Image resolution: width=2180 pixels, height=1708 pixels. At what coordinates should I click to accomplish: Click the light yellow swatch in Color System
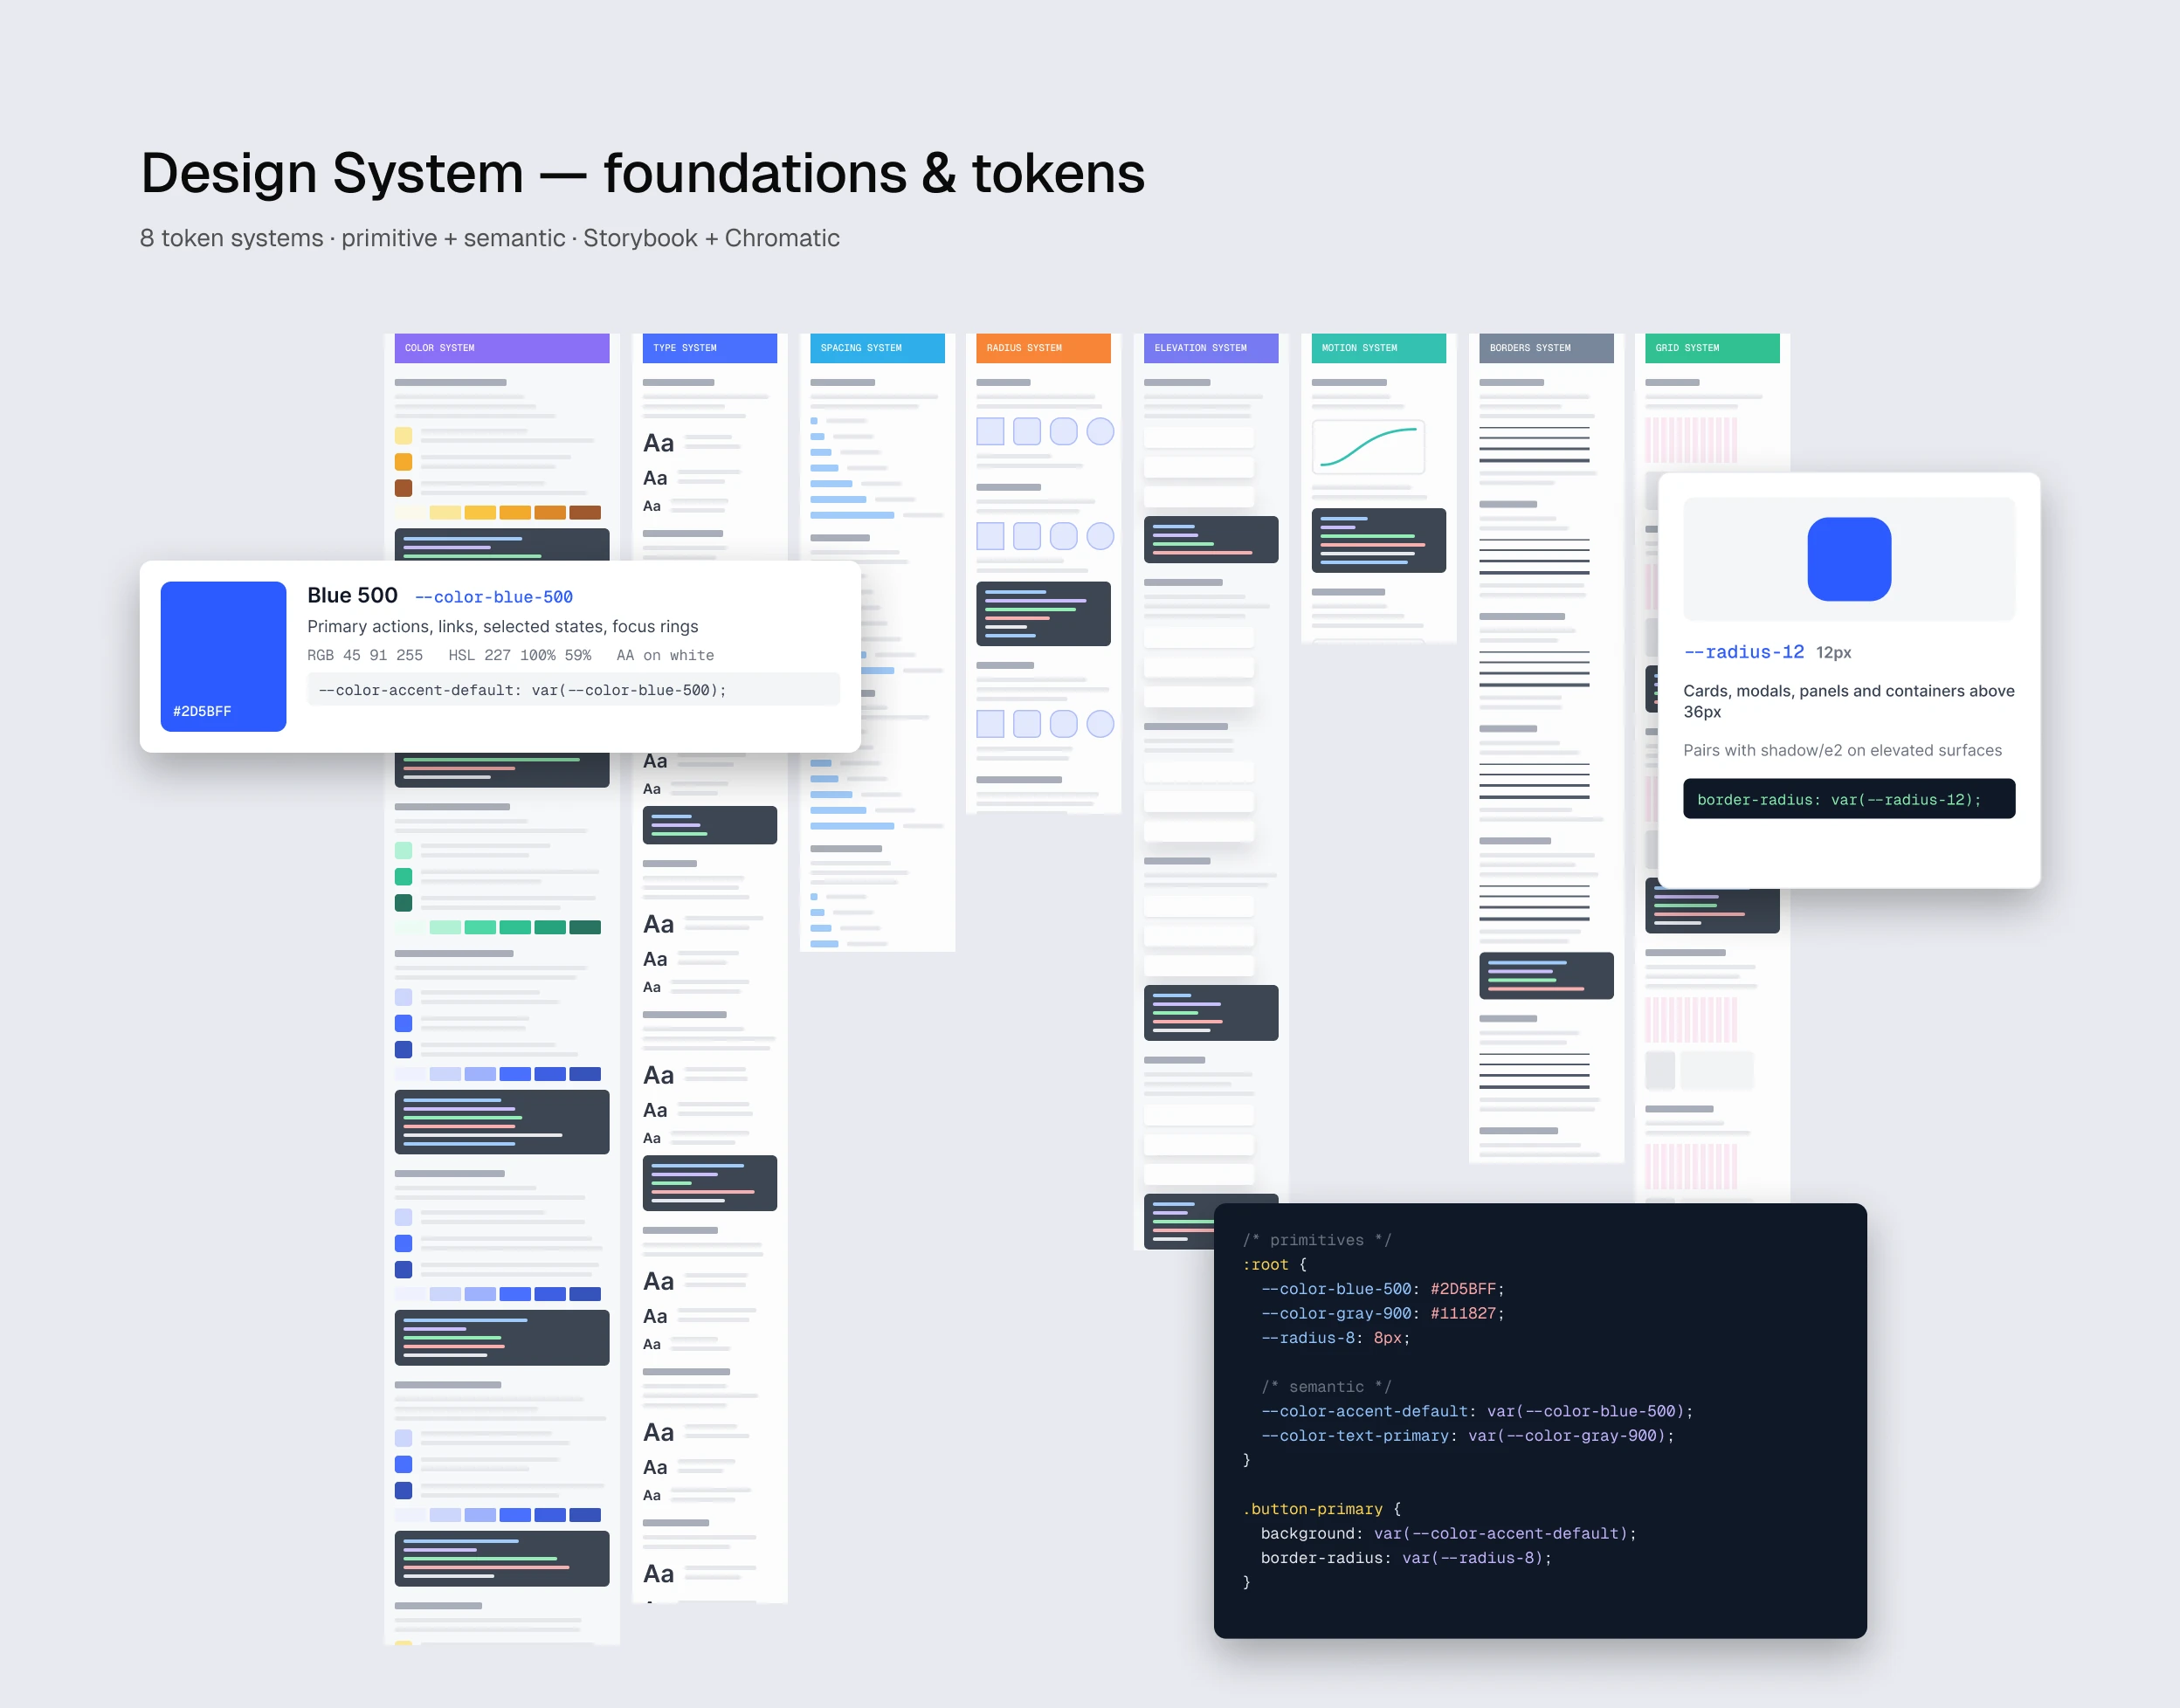coord(403,436)
